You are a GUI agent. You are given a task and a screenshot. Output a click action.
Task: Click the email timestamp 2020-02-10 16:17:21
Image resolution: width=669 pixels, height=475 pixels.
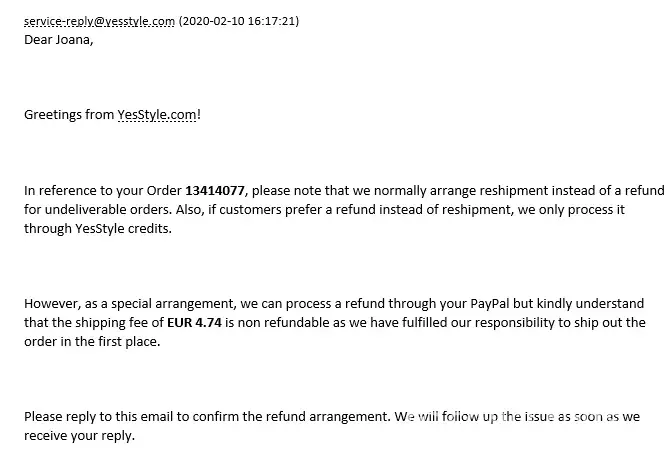(238, 22)
